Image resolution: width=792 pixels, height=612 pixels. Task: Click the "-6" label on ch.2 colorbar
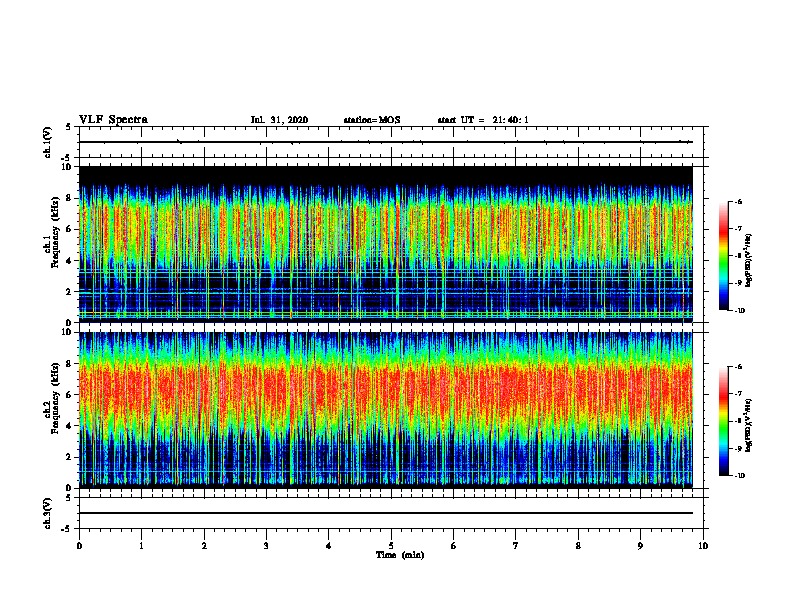point(738,367)
